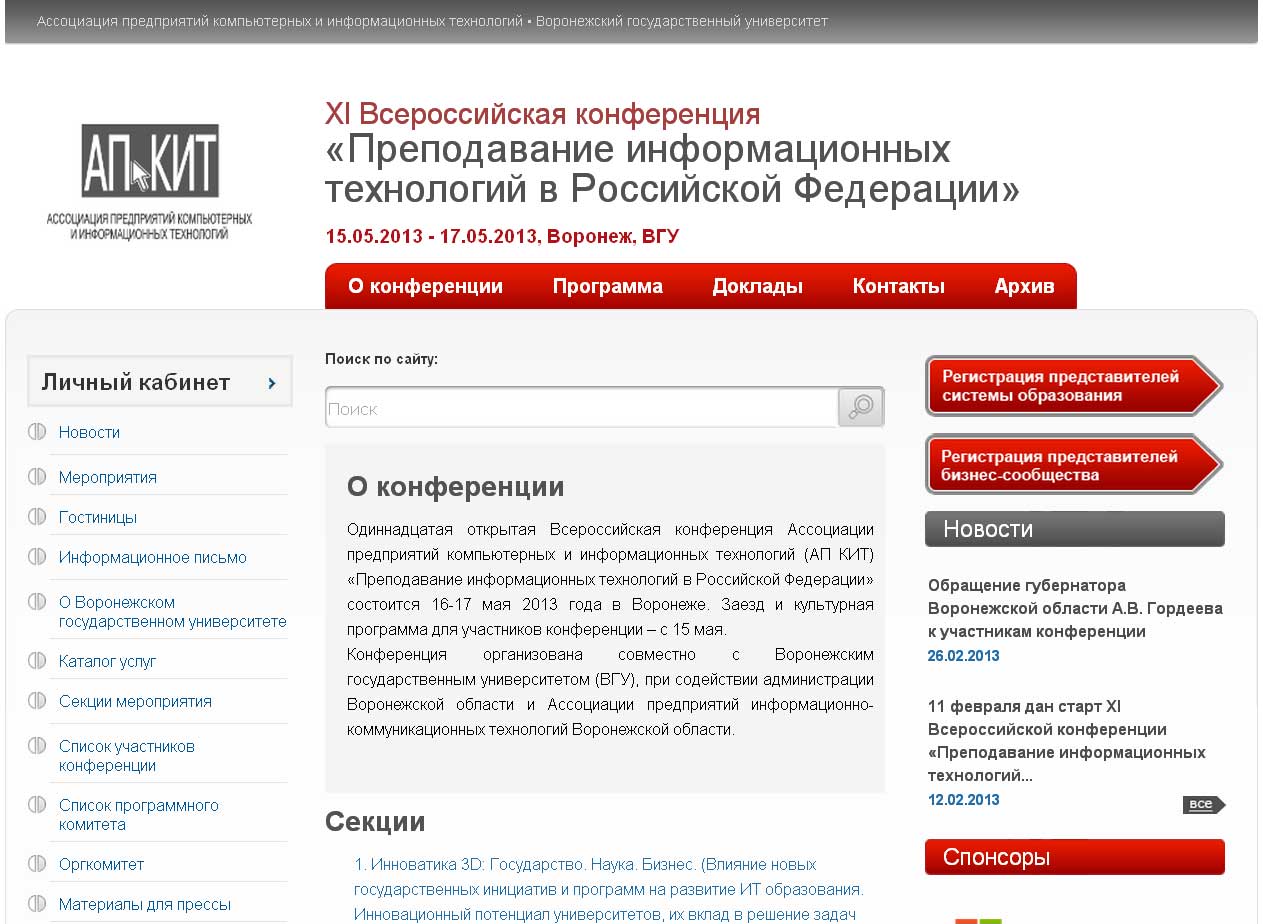The height and width of the screenshot is (924, 1263).
Task: Click the Секции heading
Action: point(375,822)
